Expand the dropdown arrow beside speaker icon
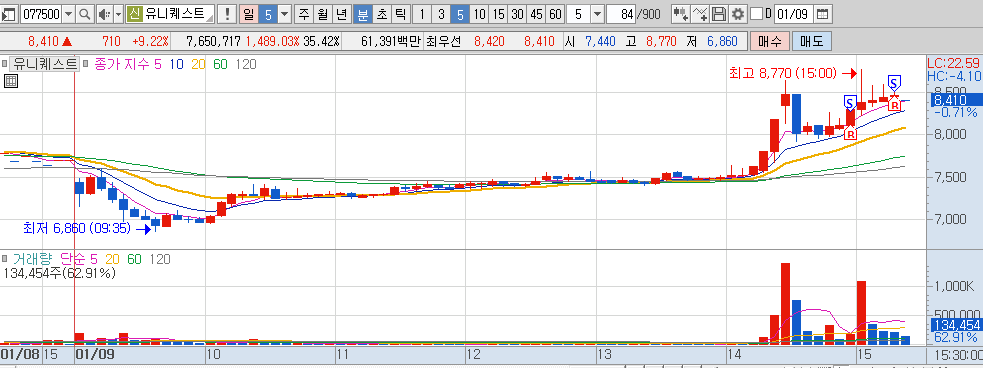Screen dimensions: 983x368 point(118,14)
